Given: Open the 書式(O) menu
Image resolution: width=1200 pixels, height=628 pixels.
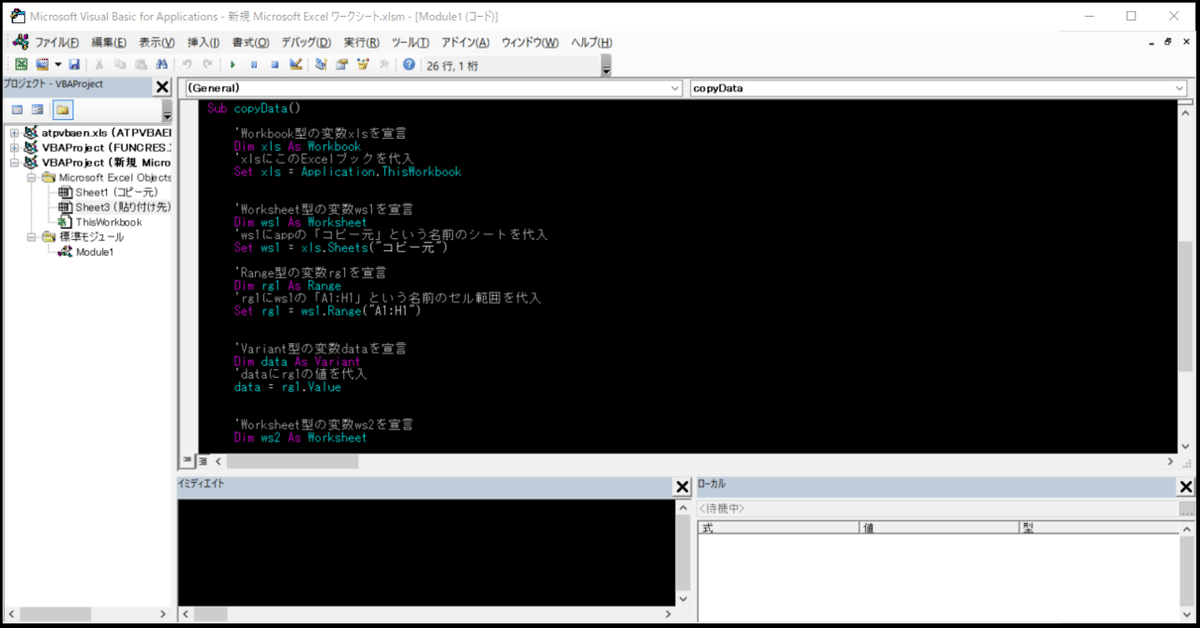Looking at the screenshot, I should click(250, 42).
